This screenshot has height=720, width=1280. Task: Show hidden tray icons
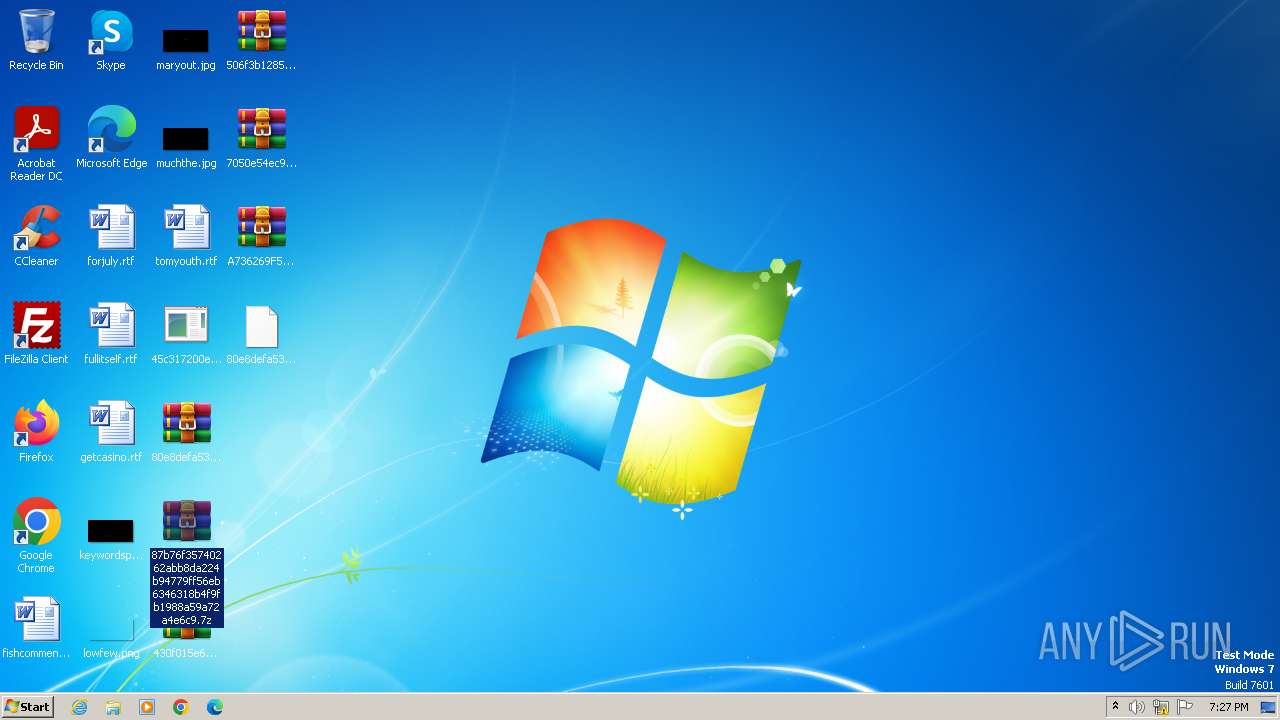(x=1115, y=707)
